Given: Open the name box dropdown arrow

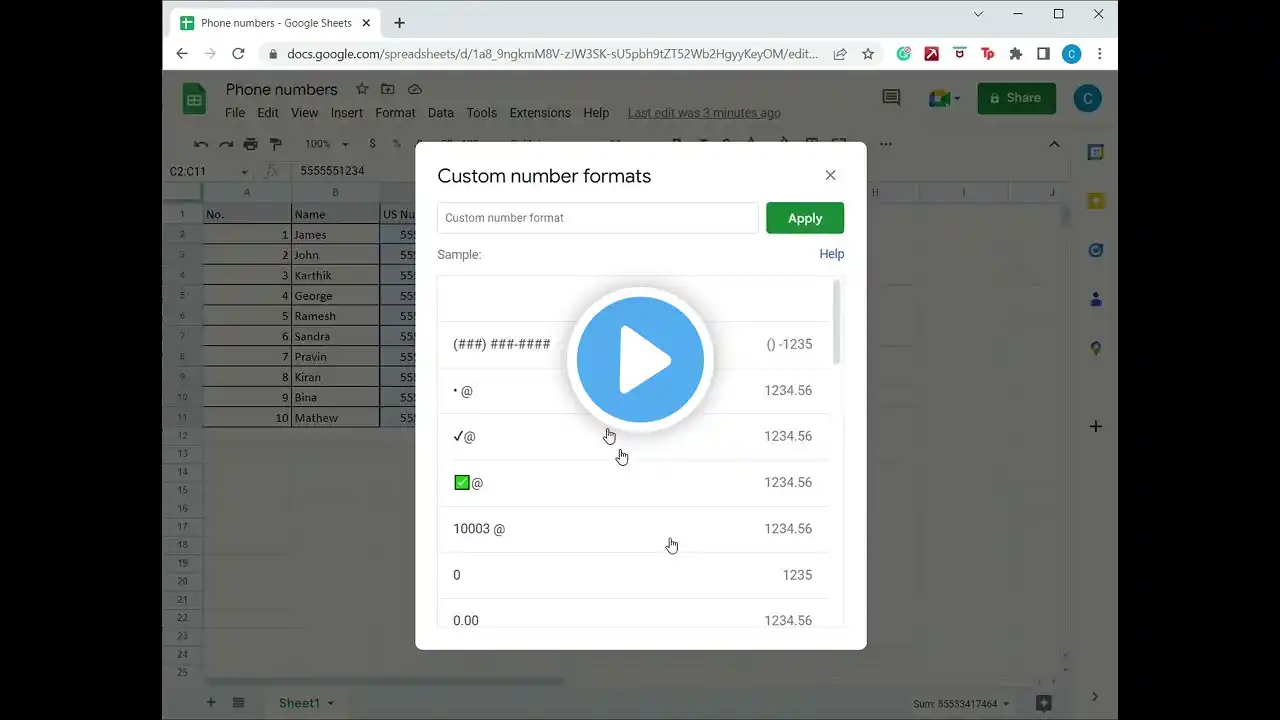Looking at the screenshot, I should coord(244,172).
